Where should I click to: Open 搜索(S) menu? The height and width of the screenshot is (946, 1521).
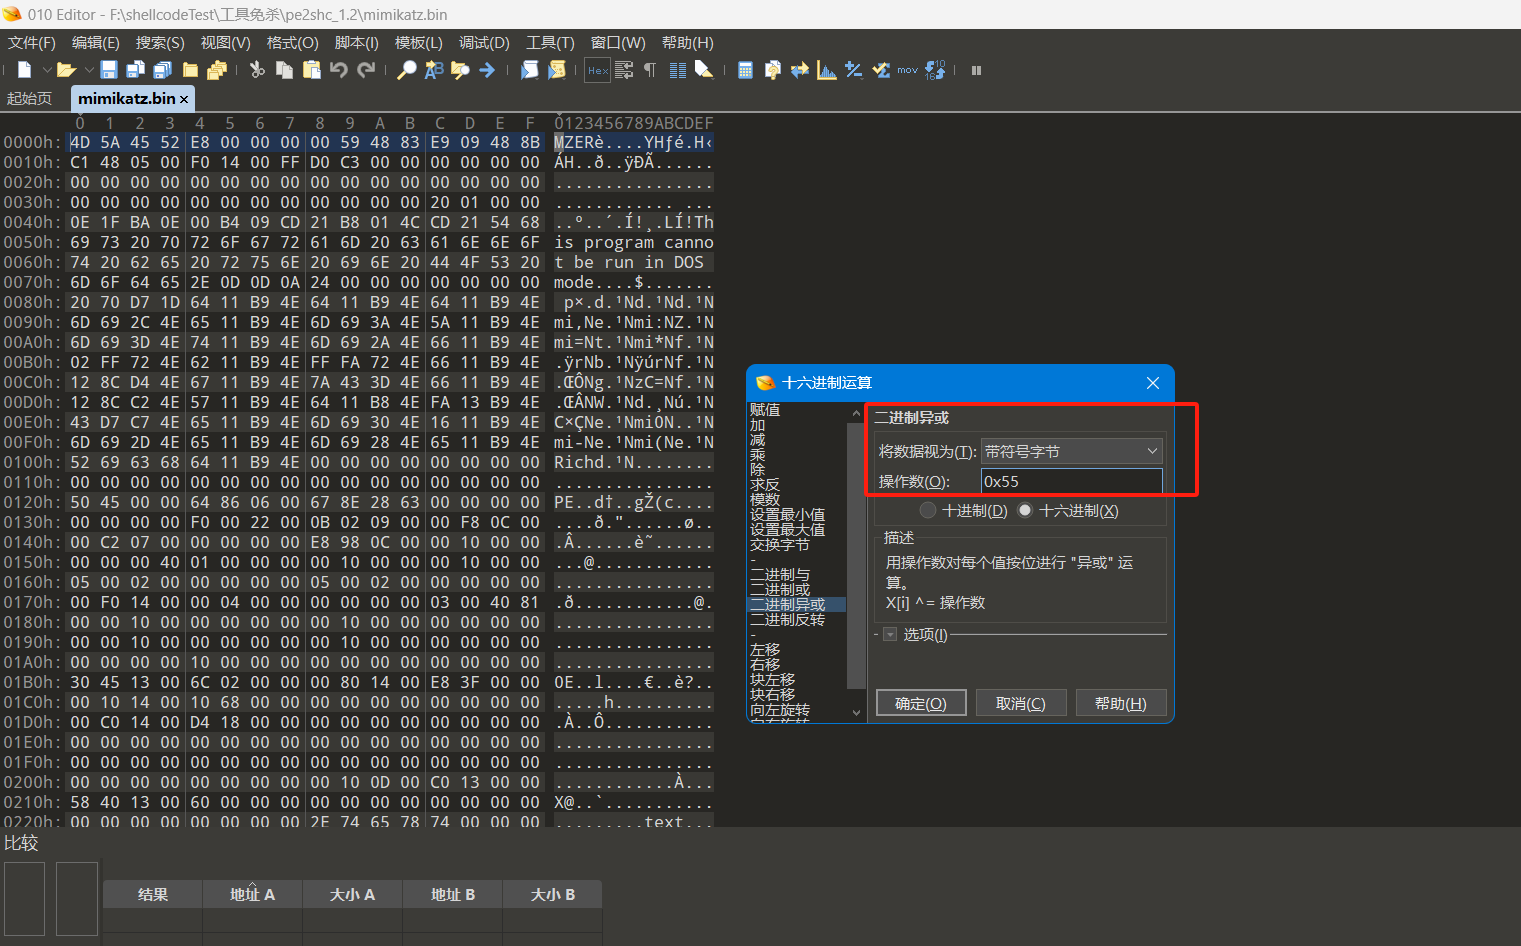[160, 43]
